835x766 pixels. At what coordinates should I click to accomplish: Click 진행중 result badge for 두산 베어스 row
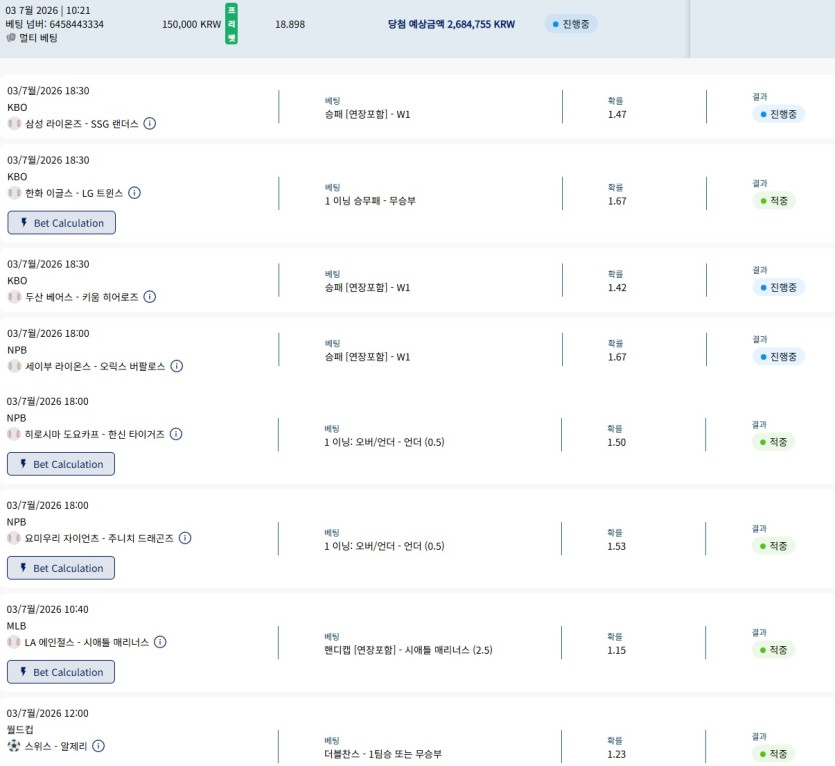click(x=778, y=287)
